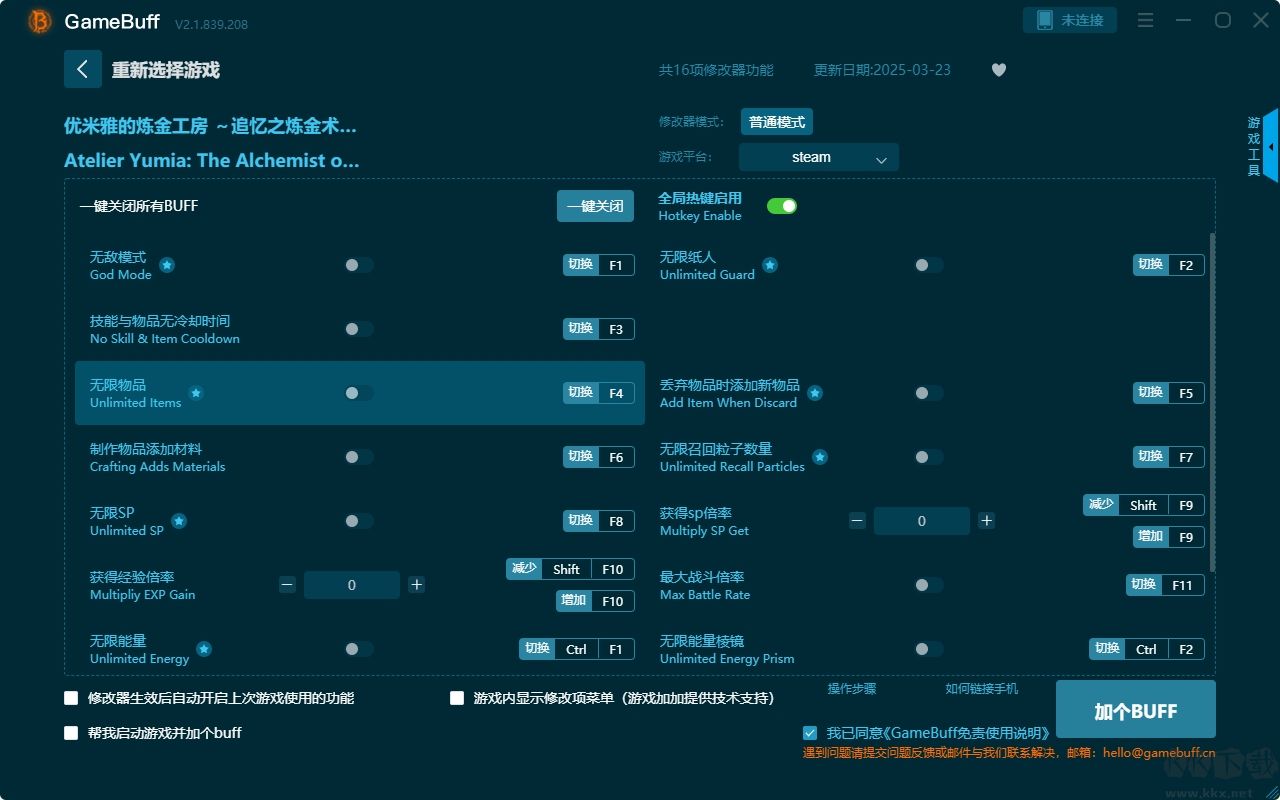1280x800 pixels.
Task: Click F3 hotkey for No Skill Cooldown
Action: pyautogui.click(x=599, y=329)
